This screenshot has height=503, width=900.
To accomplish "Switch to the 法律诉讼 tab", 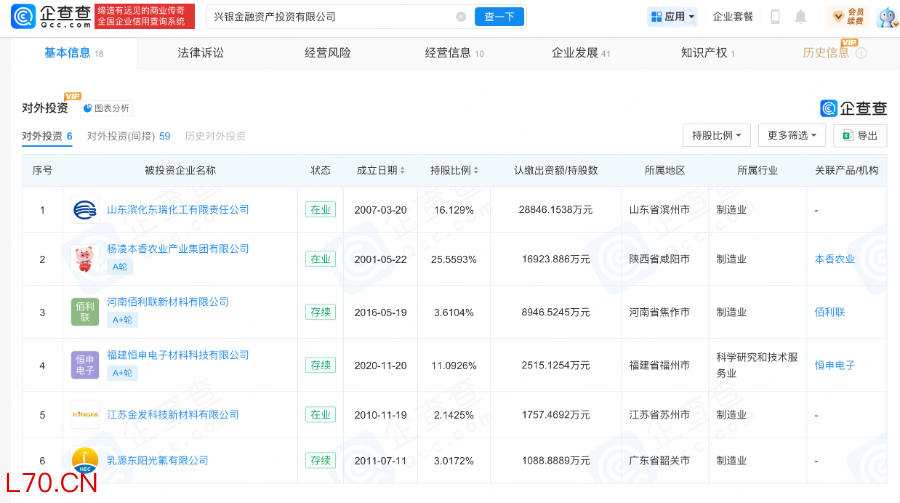I will point(200,53).
